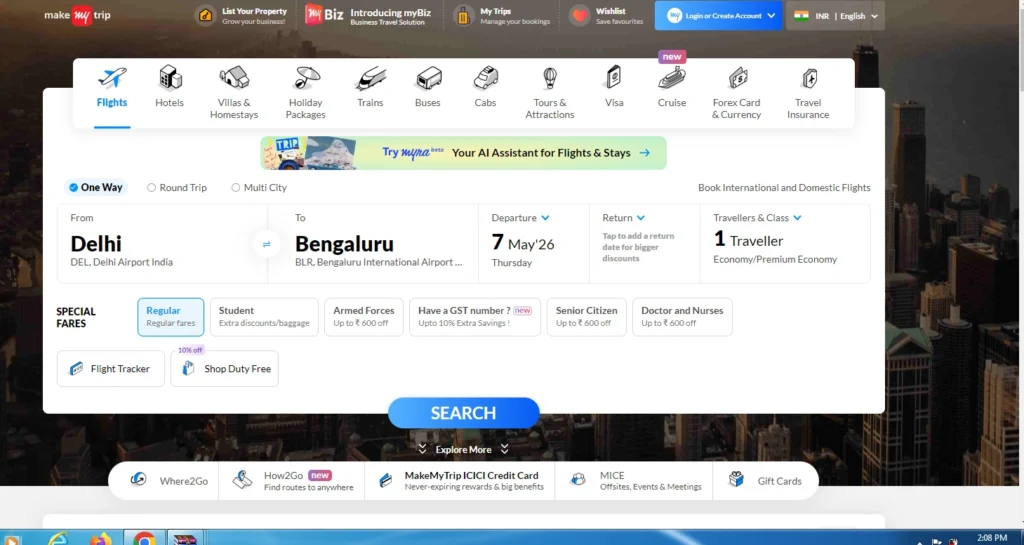Viewport: 1024px width, 545px height.
Task: Open the Hotels building icon
Action: click(x=170, y=78)
